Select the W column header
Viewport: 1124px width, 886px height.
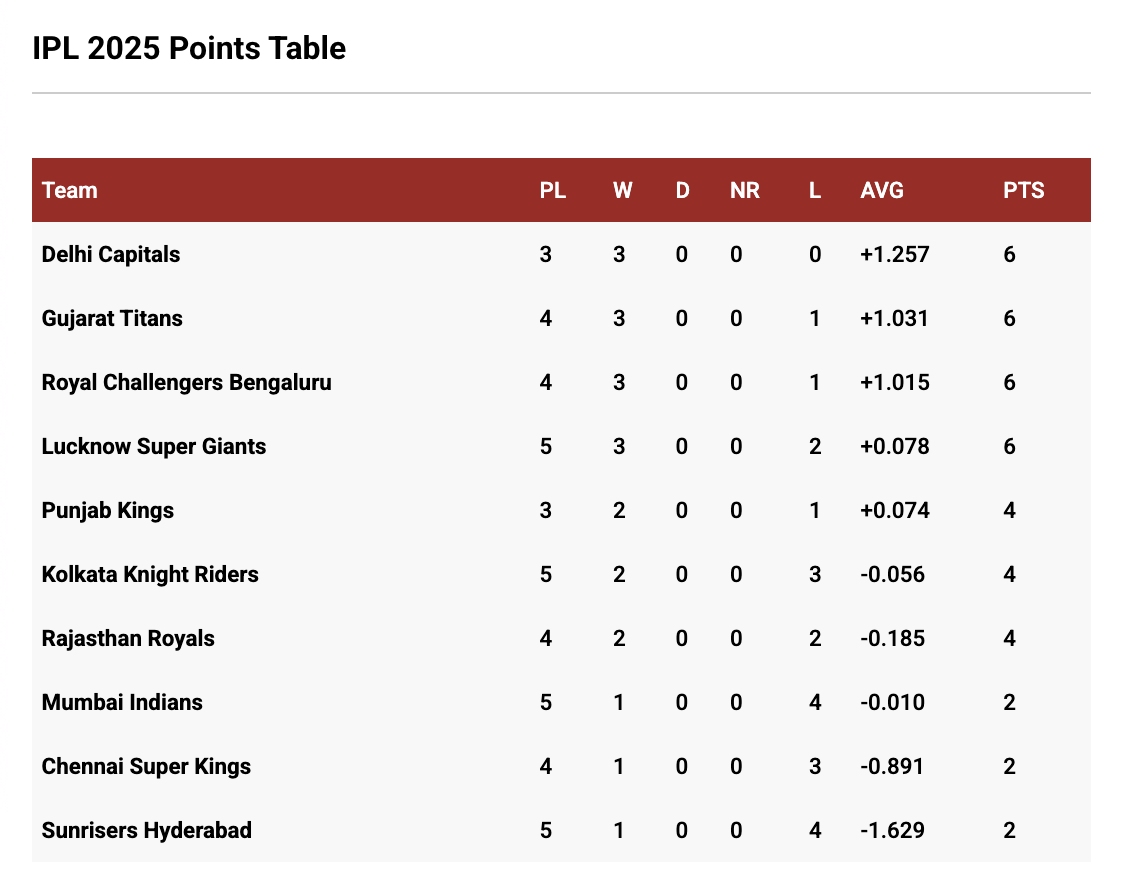click(623, 190)
